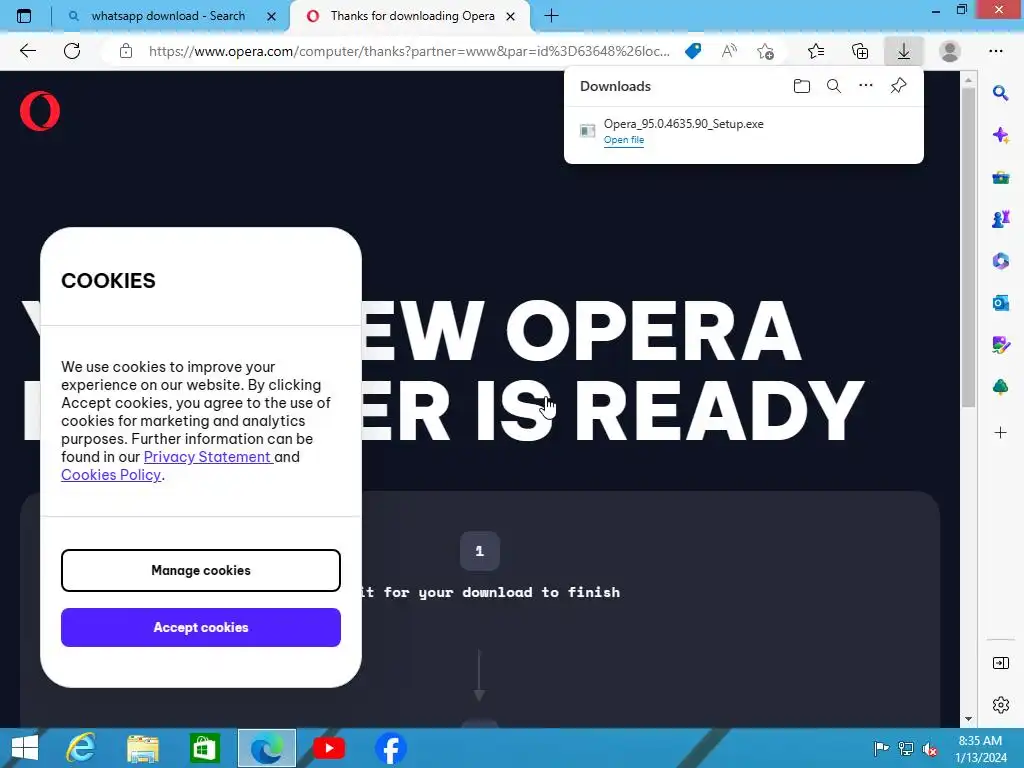Open Microsoft 365 icon in sidebar
This screenshot has height=768, width=1024.
1000,261
